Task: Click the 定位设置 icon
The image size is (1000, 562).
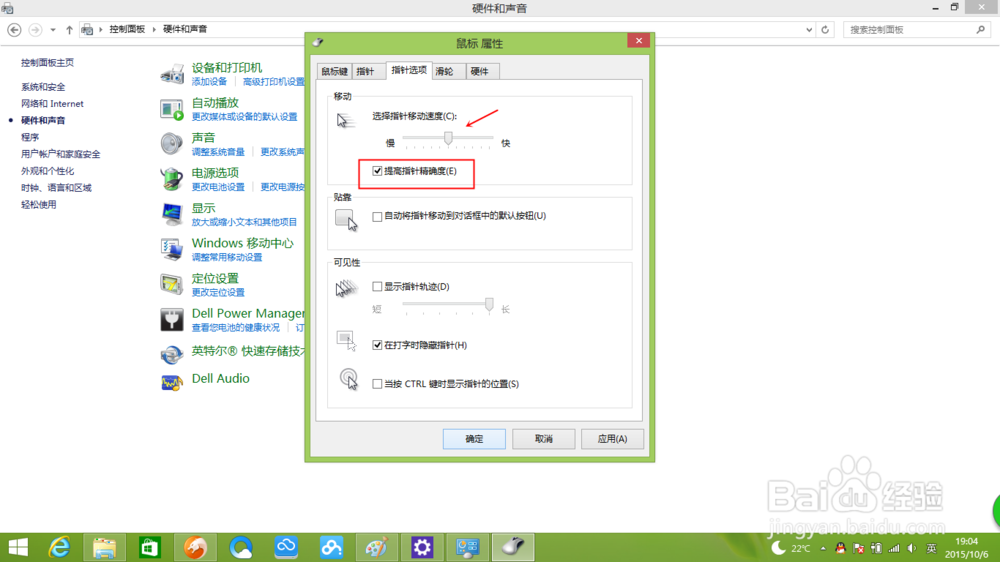Action: click(x=172, y=284)
